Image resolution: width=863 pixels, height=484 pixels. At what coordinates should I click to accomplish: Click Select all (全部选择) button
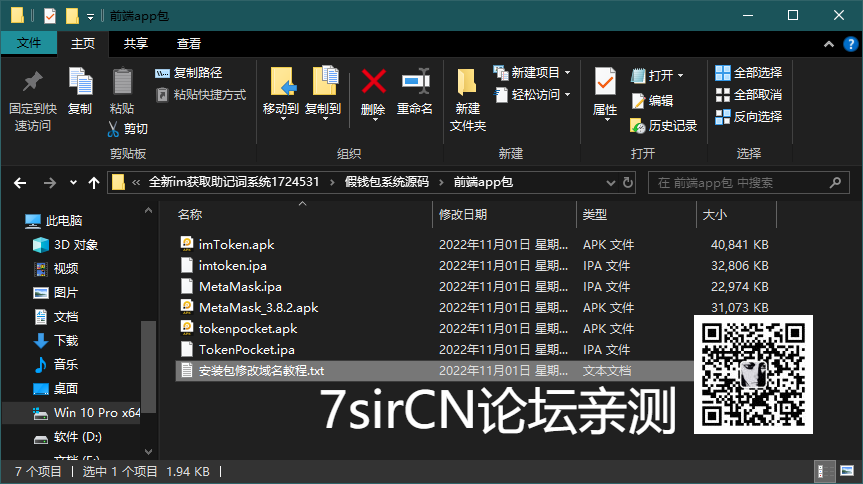(748, 73)
